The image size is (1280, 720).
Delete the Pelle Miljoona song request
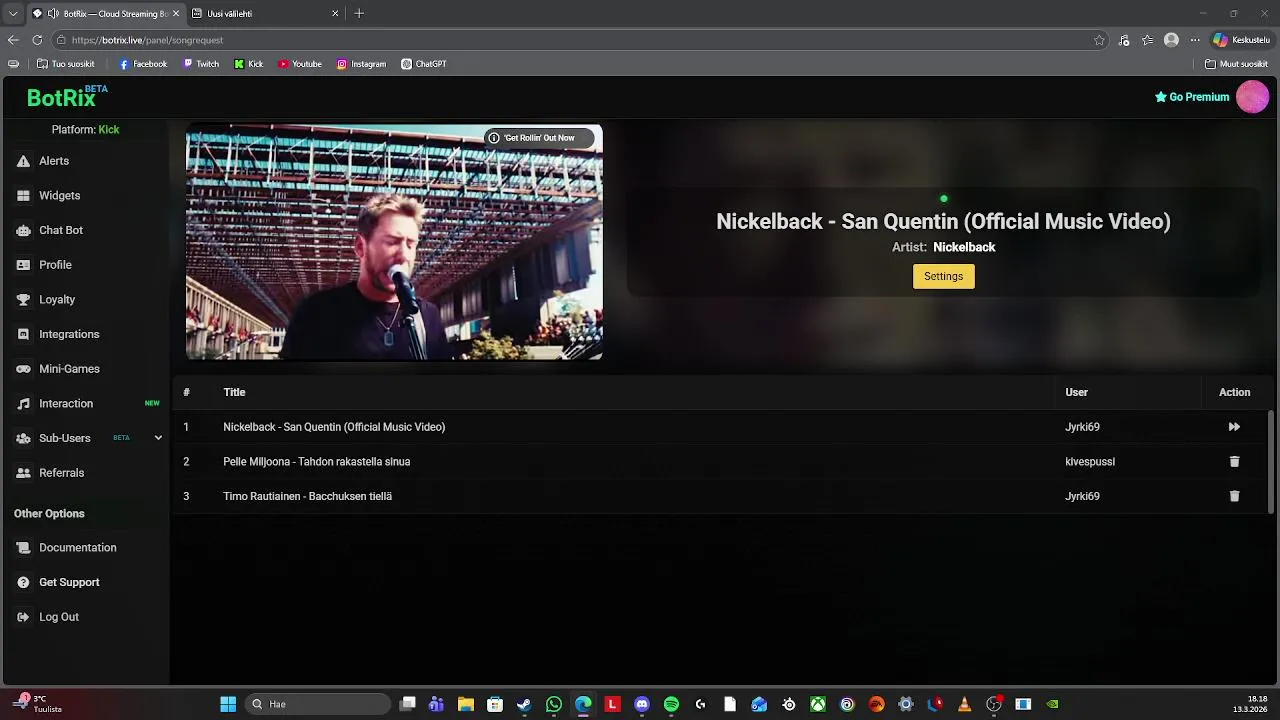click(1234, 462)
